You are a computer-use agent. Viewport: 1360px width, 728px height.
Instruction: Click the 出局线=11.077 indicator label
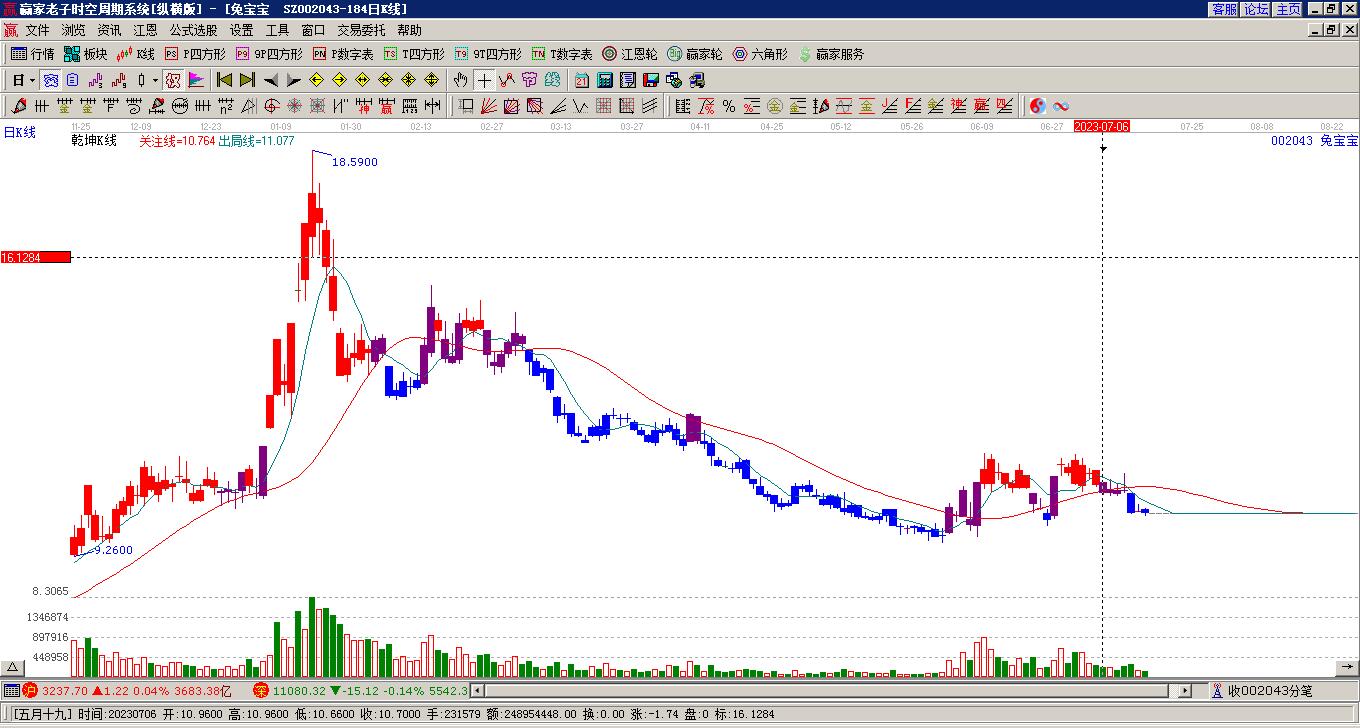pyautogui.click(x=257, y=141)
